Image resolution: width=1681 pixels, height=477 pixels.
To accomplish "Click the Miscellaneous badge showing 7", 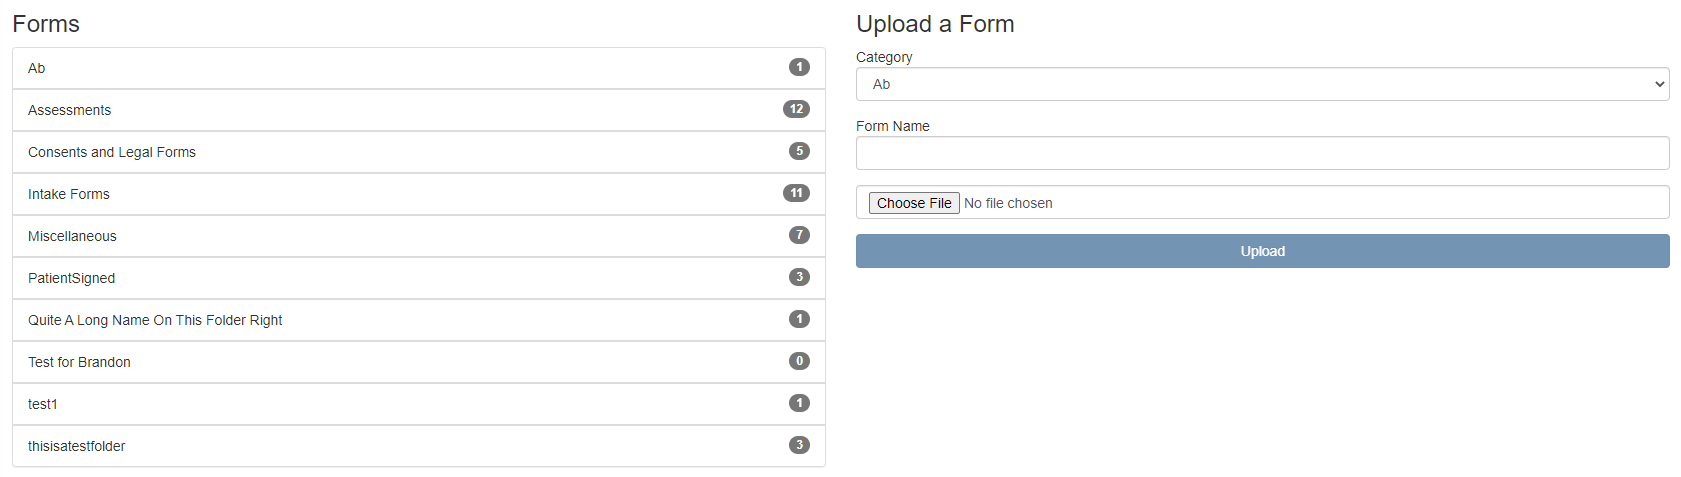I will tap(799, 235).
